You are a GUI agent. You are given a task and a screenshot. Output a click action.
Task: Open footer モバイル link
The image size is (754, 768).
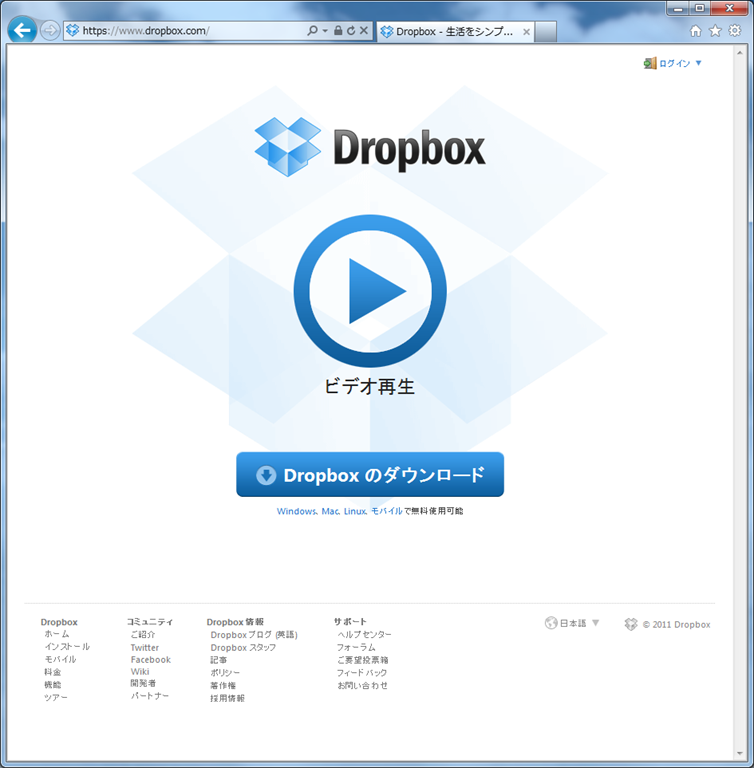pyautogui.click(x=60, y=659)
